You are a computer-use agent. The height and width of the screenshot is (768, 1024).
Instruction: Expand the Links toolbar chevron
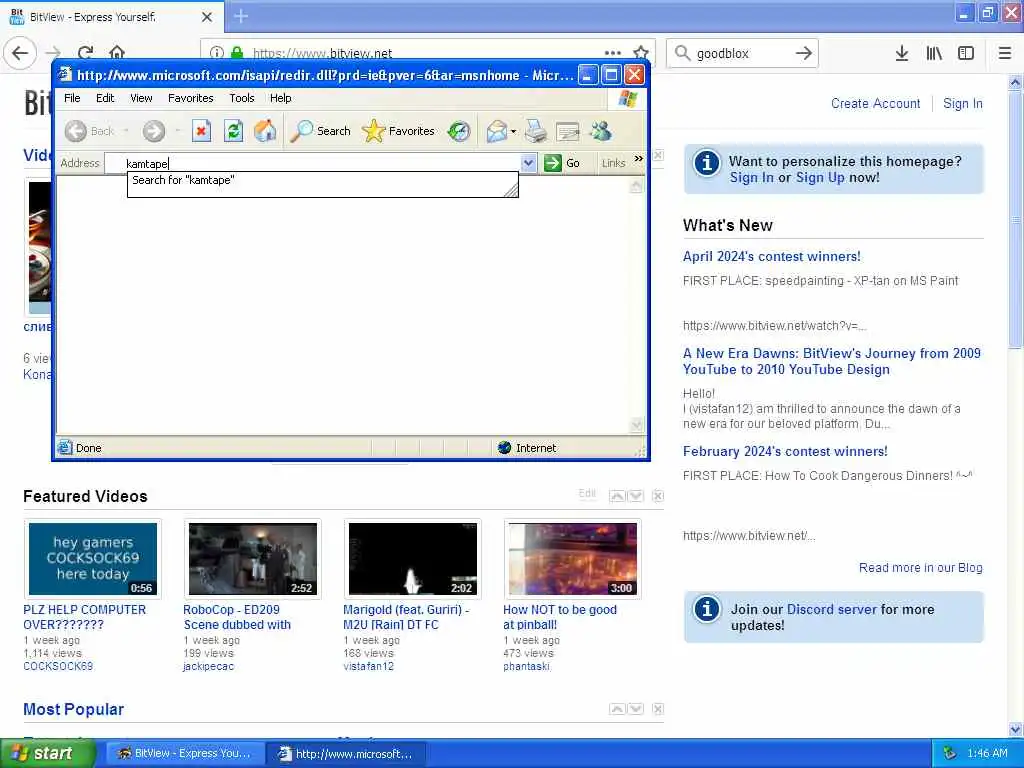click(x=638, y=159)
